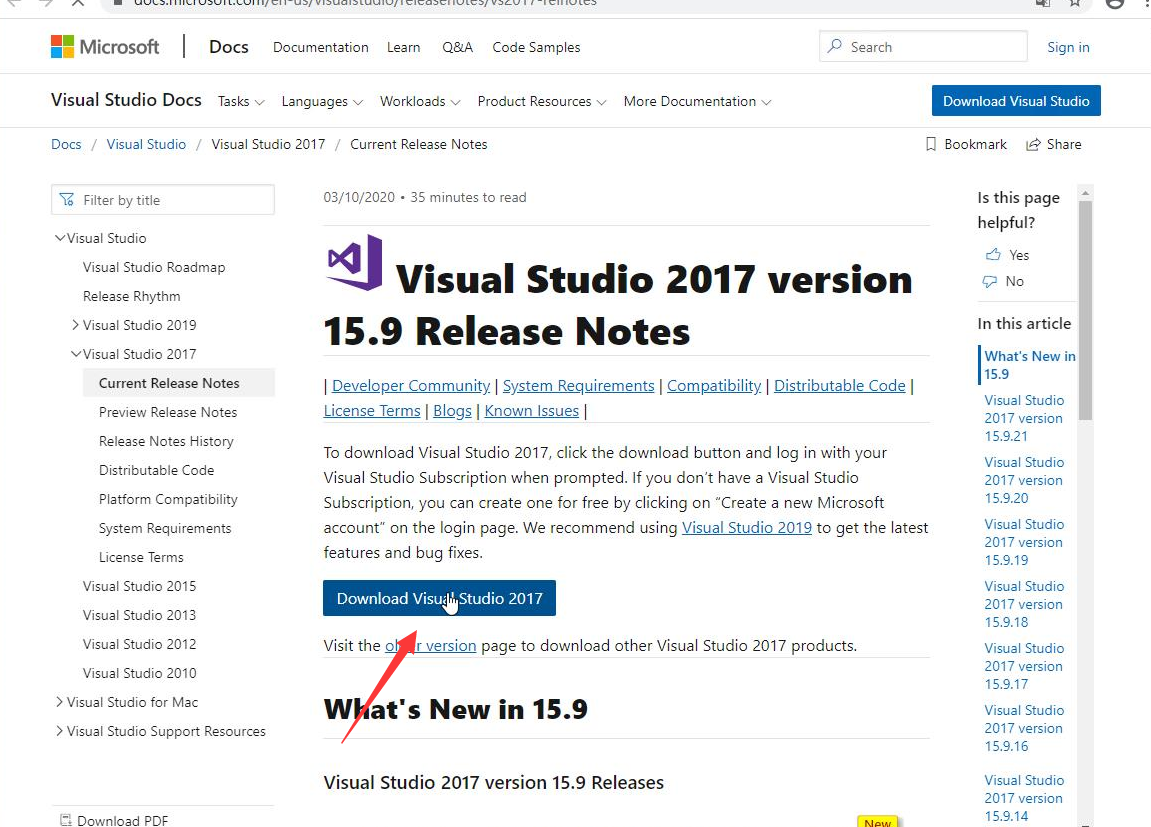Screen dimensions: 1151x827
Task: Open the Compatibility link
Action: point(714,386)
